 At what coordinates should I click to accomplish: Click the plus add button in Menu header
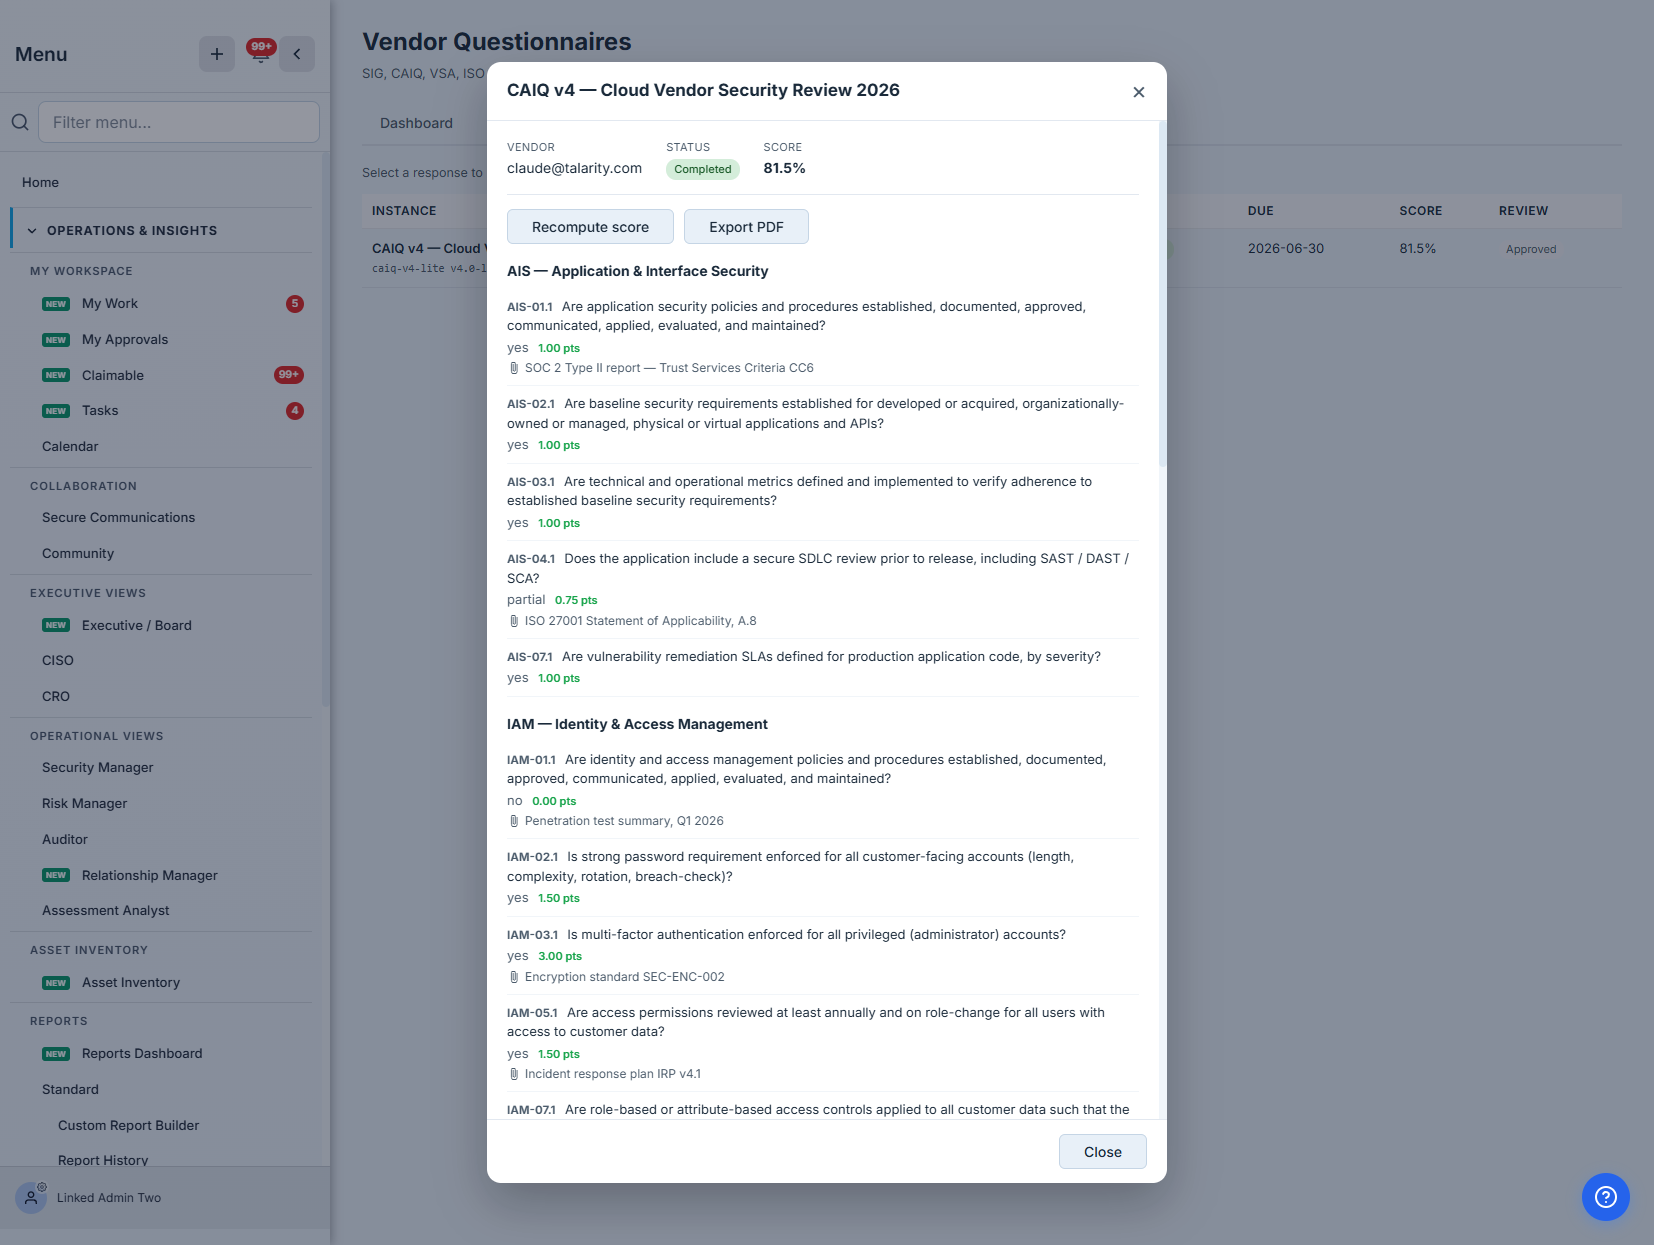217,54
